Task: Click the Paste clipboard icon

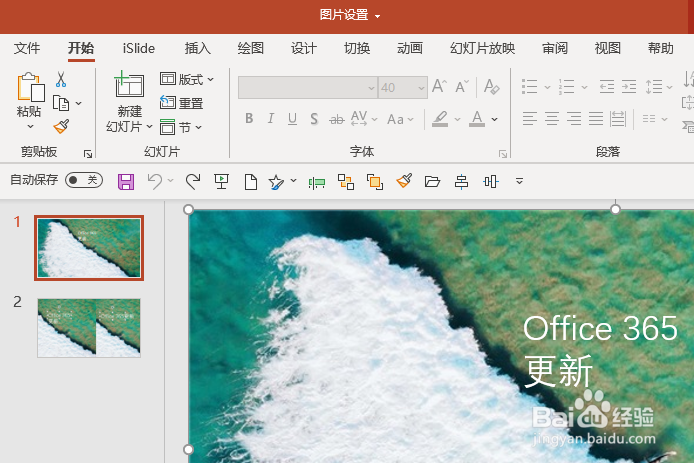Action: (31, 87)
